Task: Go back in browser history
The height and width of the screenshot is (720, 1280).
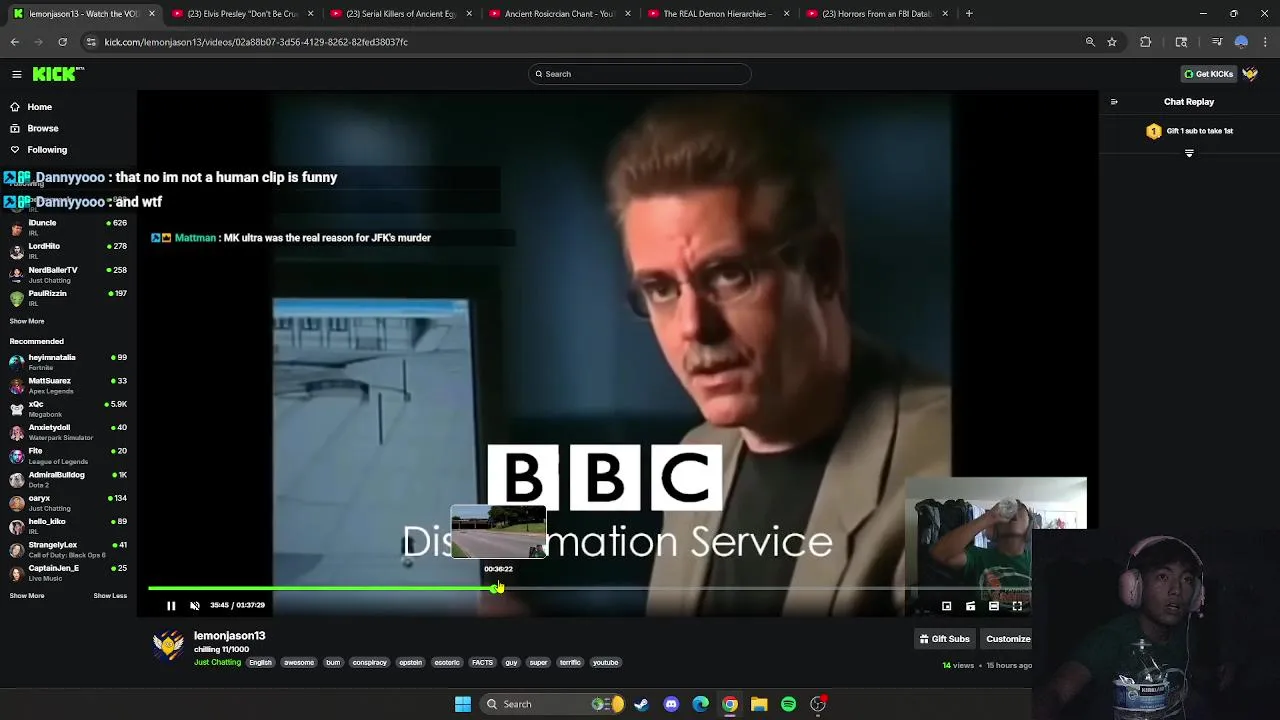Action: (x=15, y=42)
